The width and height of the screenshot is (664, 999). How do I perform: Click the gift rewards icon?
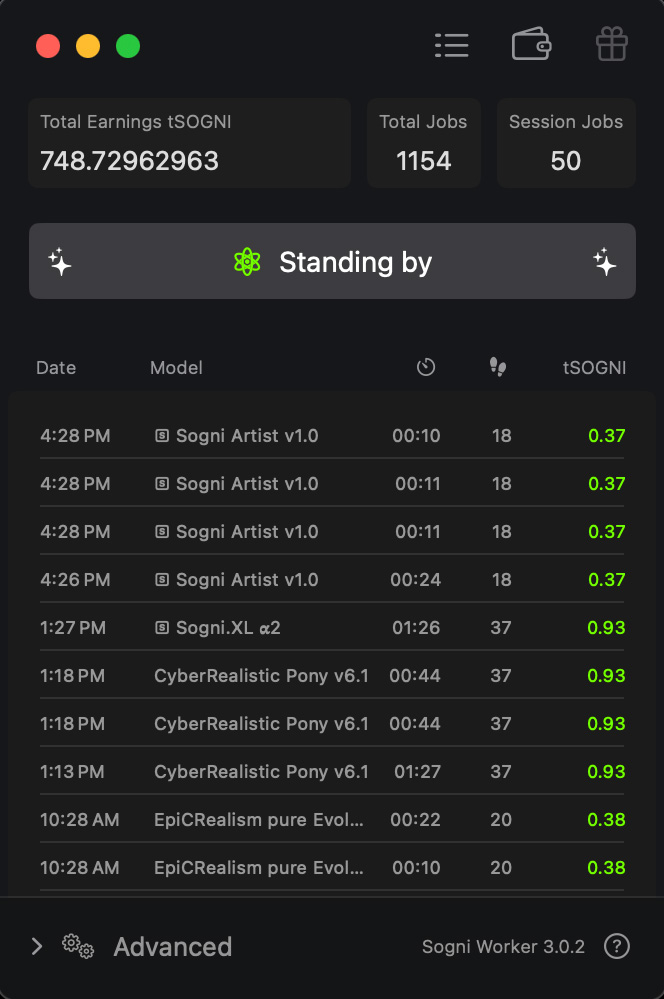click(x=611, y=45)
